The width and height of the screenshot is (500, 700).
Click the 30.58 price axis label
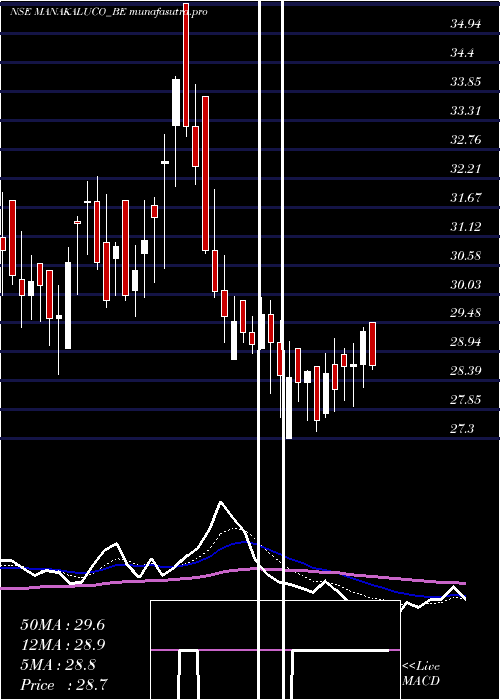(466, 256)
